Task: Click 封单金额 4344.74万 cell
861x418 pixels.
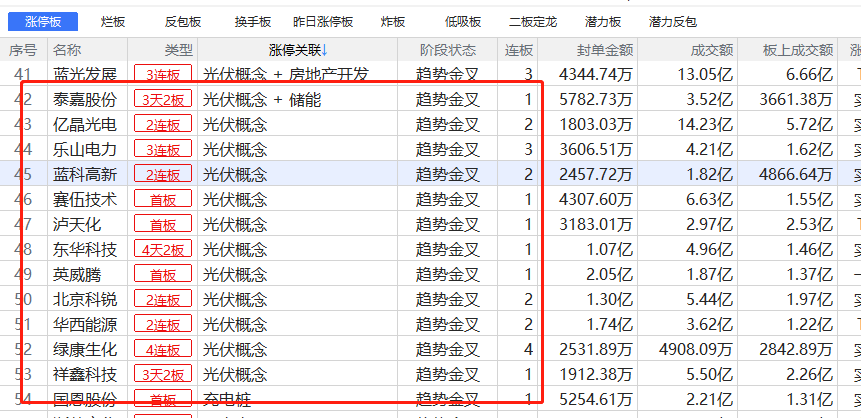Action: tap(596, 74)
